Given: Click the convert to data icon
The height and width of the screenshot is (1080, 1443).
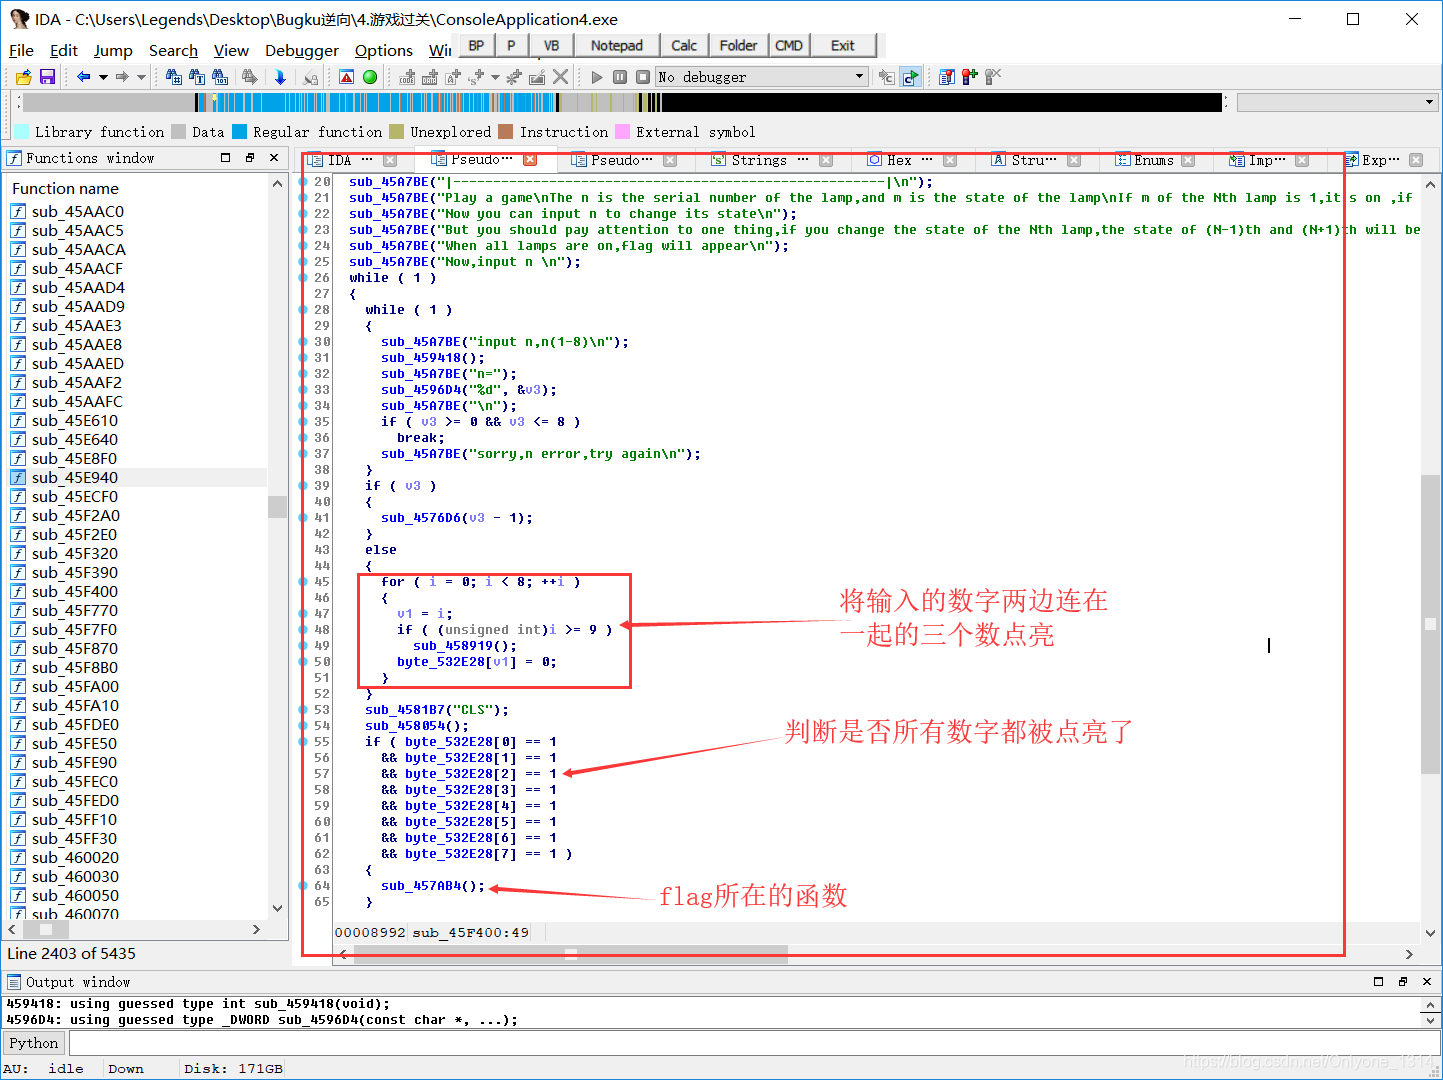Looking at the screenshot, I should (x=430, y=77).
